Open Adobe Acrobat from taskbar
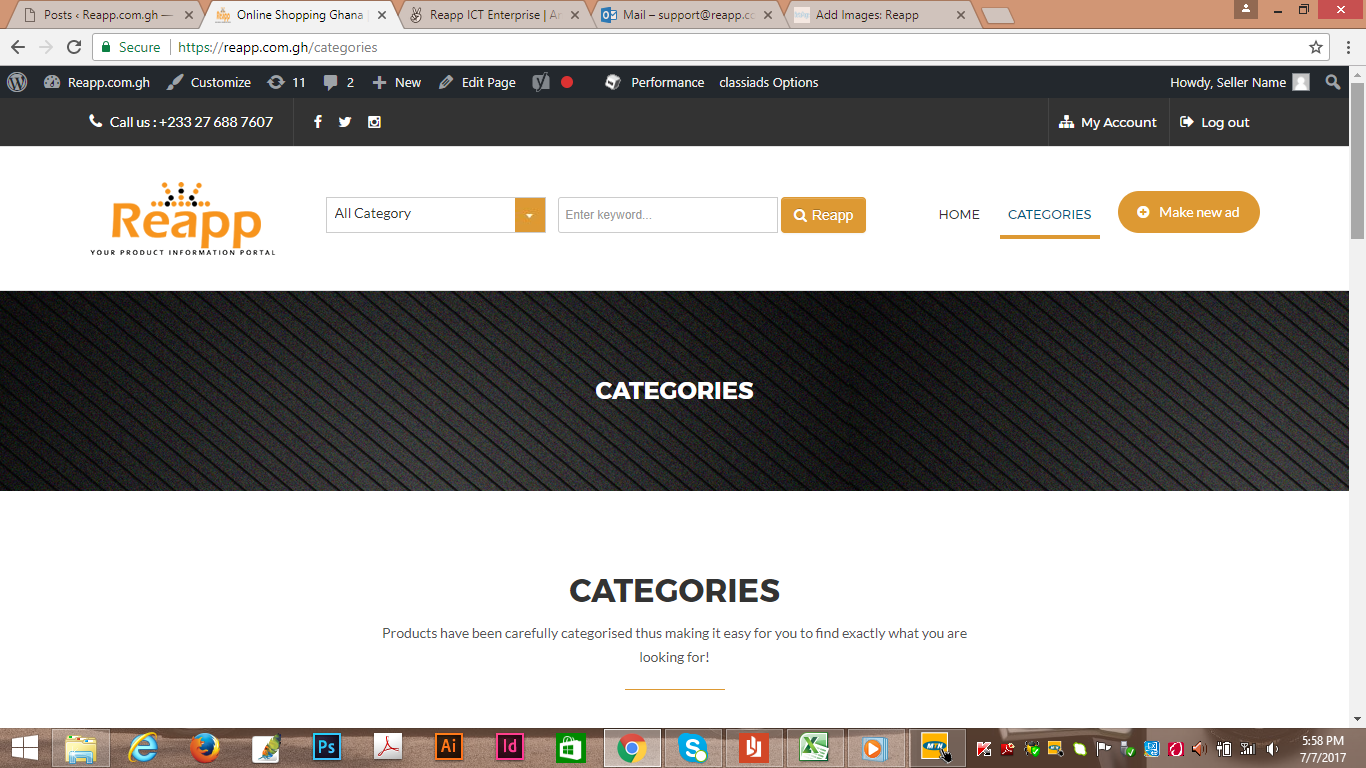The width and height of the screenshot is (1366, 768). pyautogui.click(x=387, y=748)
